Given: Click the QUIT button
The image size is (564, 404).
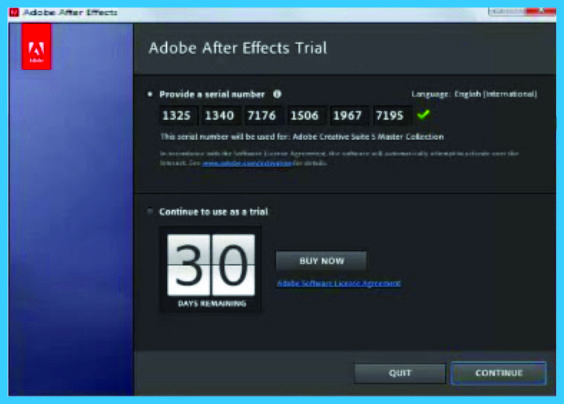Looking at the screenshot, I should [400, 373].
